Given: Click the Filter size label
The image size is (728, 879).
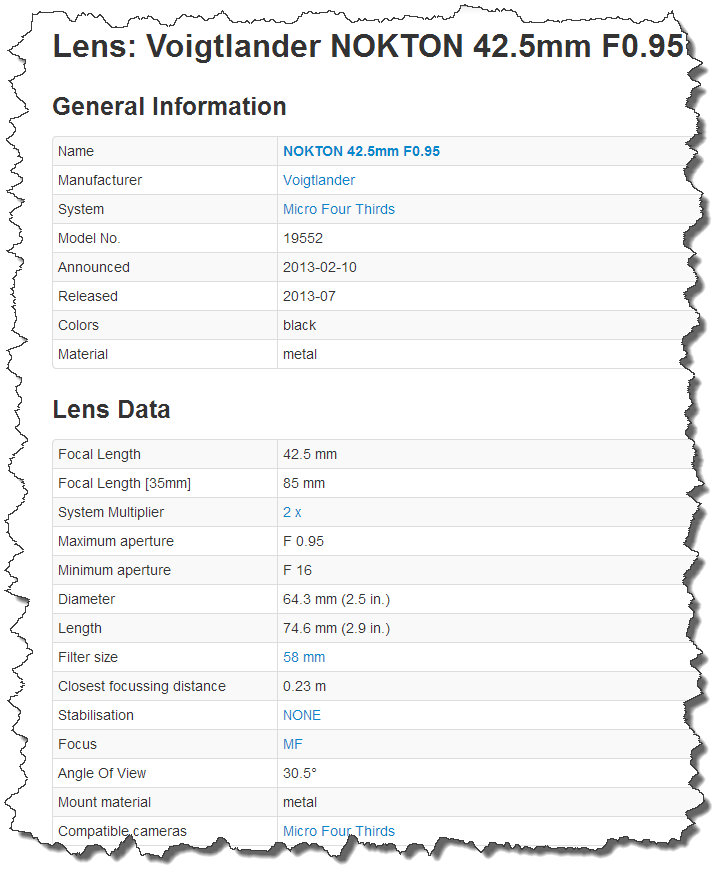Looking at the screenshot, I should [x=88, y=658].
